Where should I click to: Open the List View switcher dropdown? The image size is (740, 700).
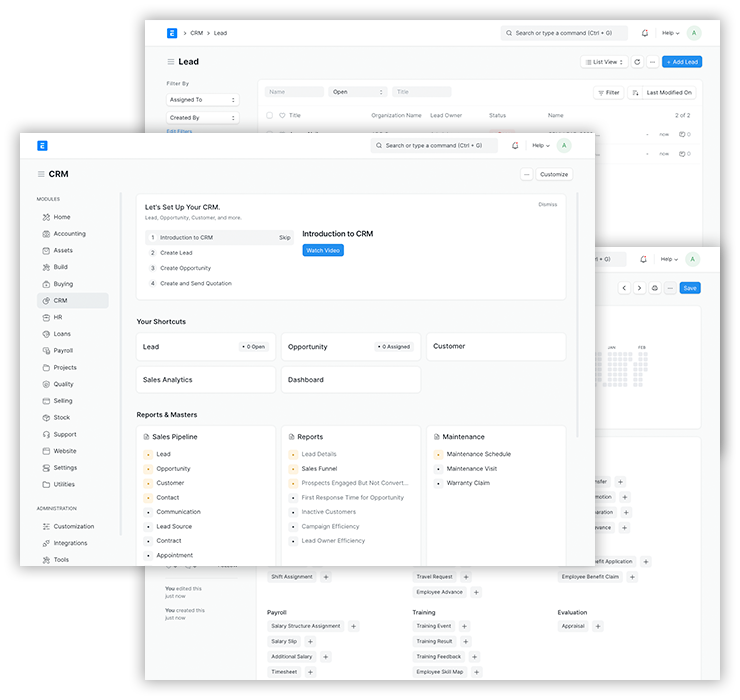604,62
